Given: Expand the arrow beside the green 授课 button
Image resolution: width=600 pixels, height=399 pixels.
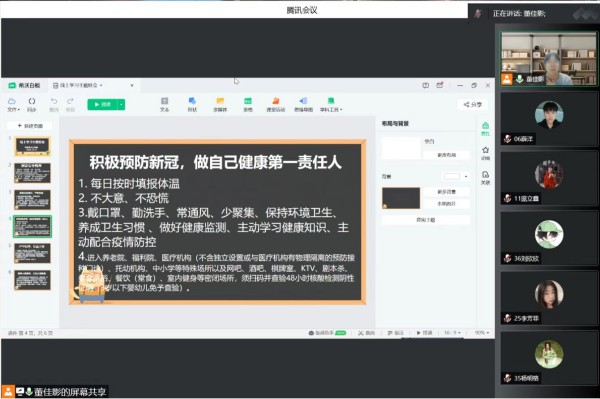Looking at the screenshot, I should coord(121,104).
